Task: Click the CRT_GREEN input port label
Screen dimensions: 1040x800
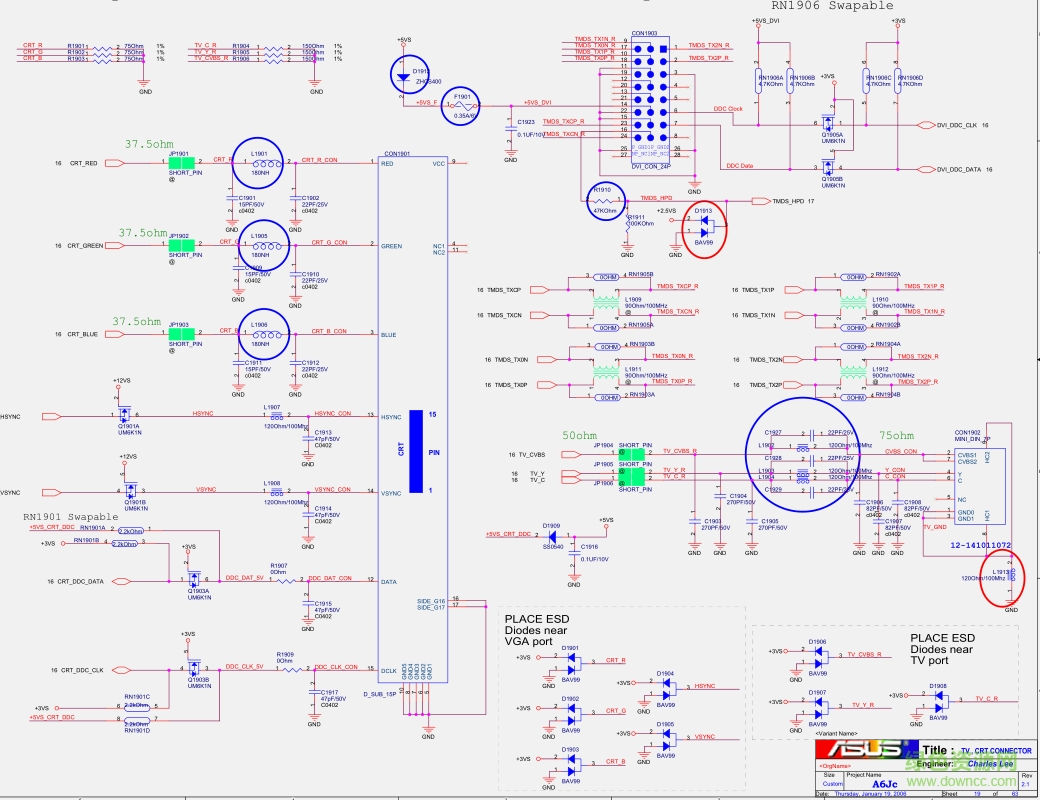Action: click(85, 245)
